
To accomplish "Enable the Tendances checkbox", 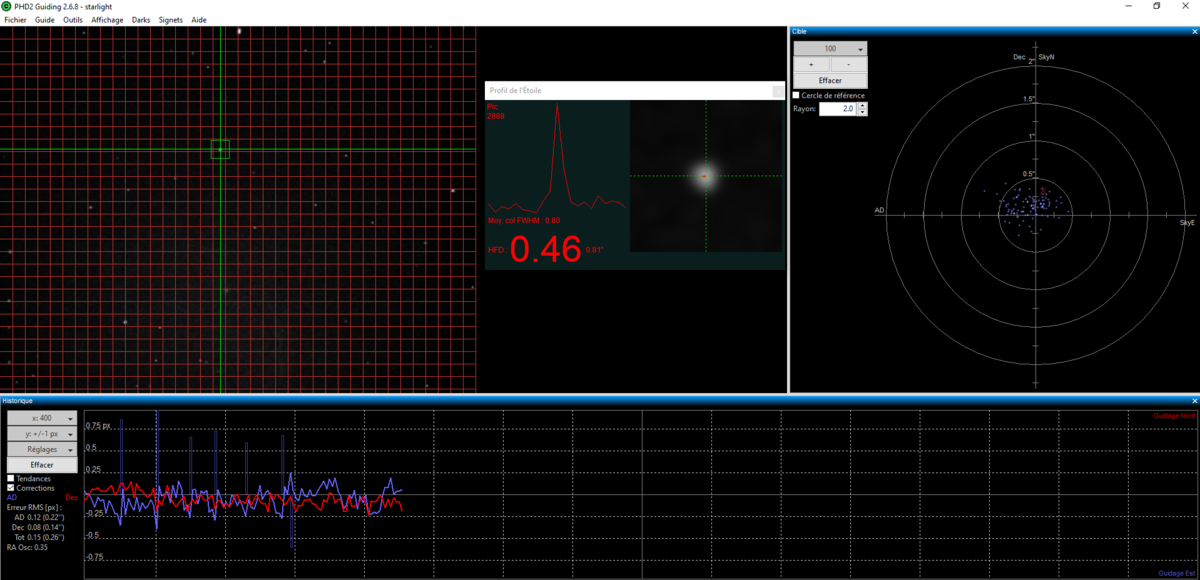I will coord(11,478).
